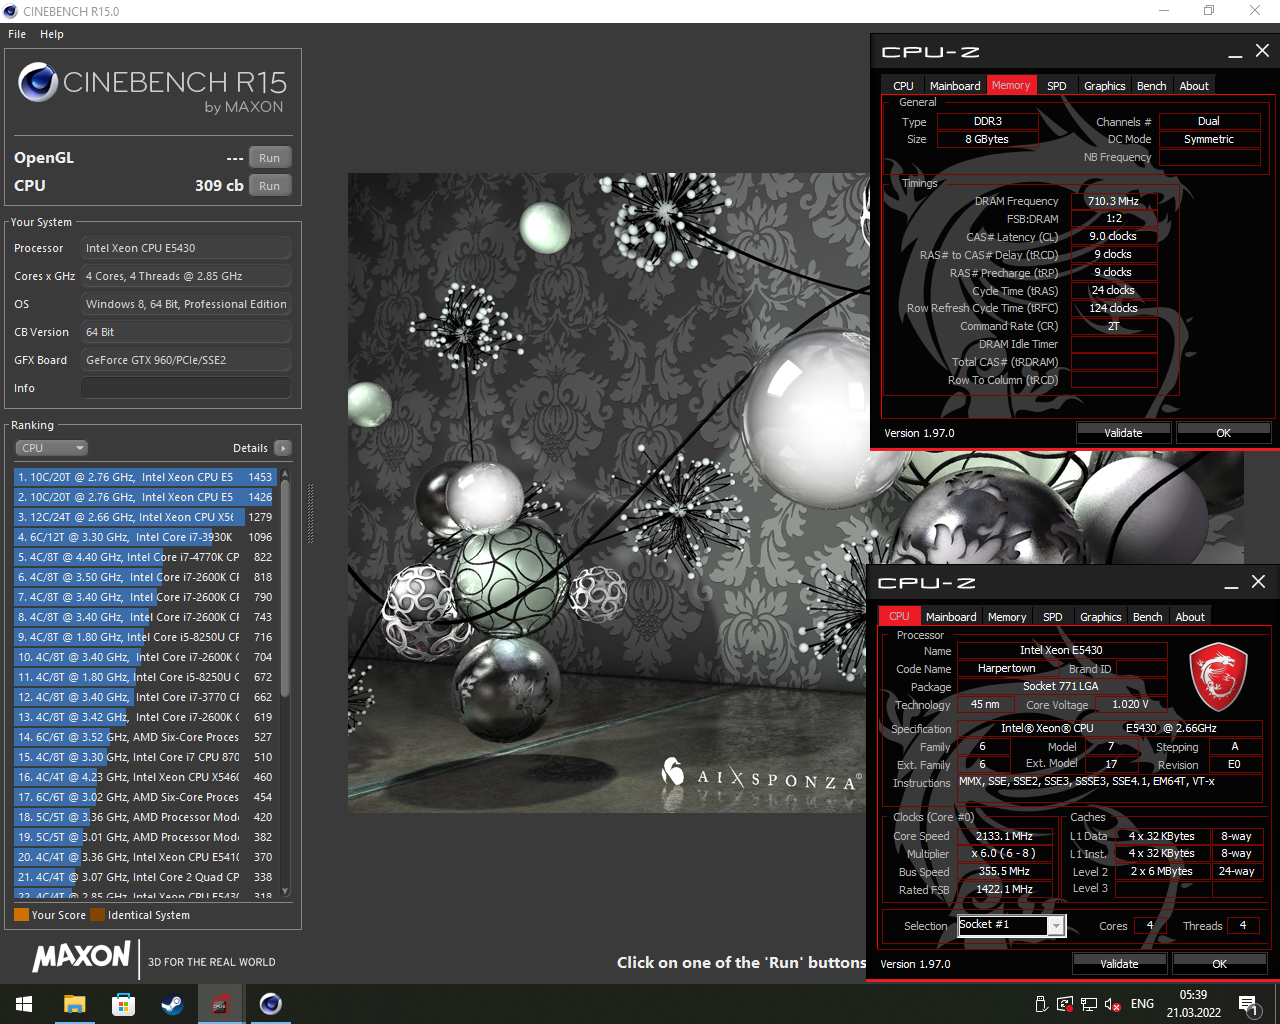Select ranking row 1 with score 1453
This screenshot has height=1024, width=1280.
[145, 477]
